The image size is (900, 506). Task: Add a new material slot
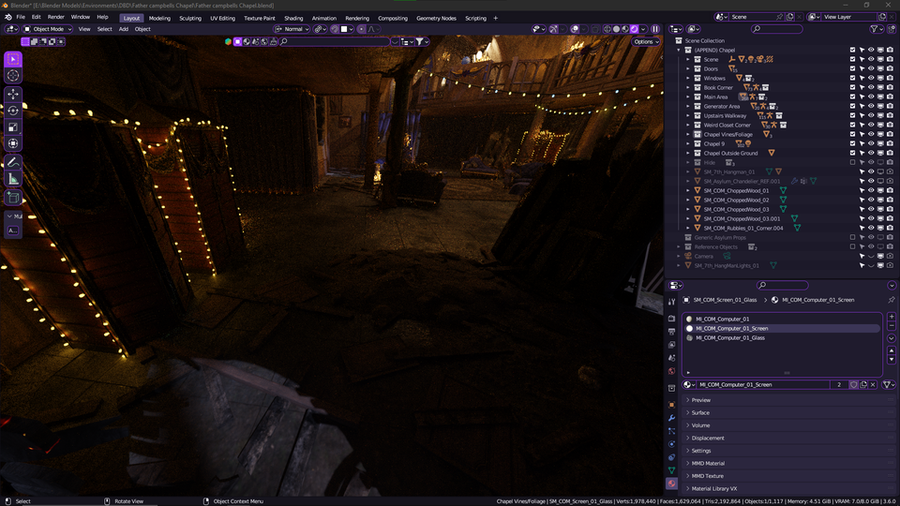[891, 317]
